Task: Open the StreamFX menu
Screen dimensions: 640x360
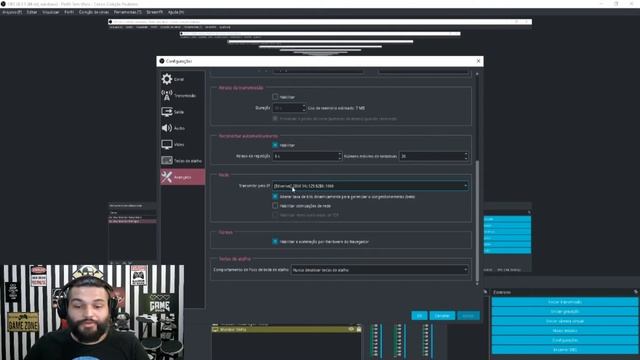Action: (154, 12)
